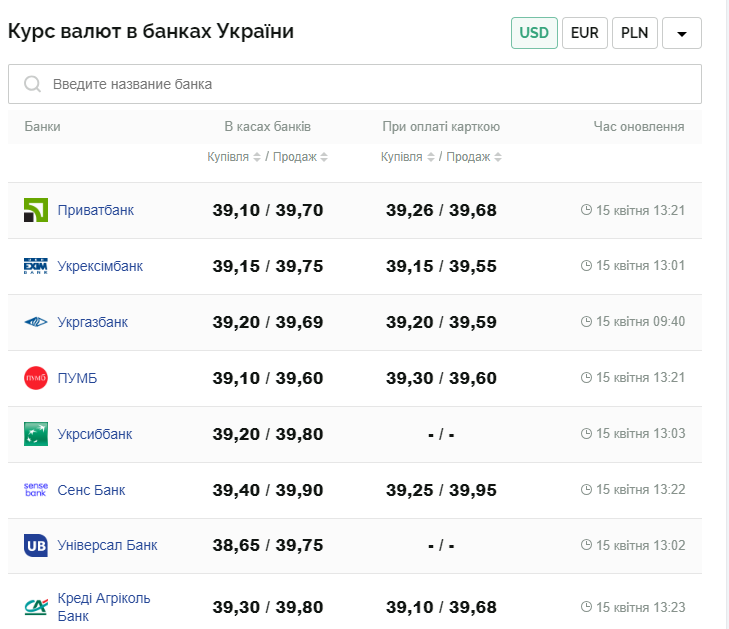729x629 pixels.
Task: Click the Sense Bank logo icon
Action: click(x=35, y=490)
